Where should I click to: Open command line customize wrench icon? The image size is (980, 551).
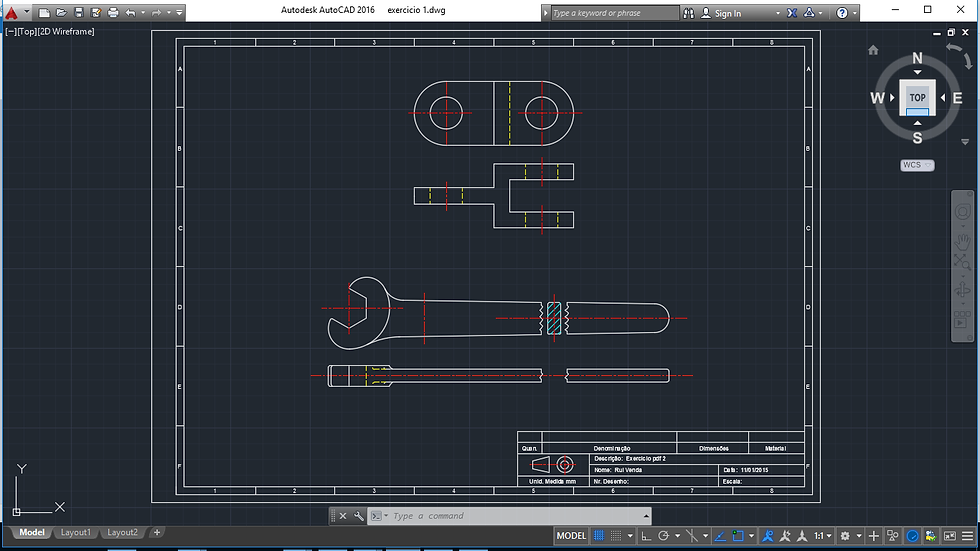(x=359, y=516)
